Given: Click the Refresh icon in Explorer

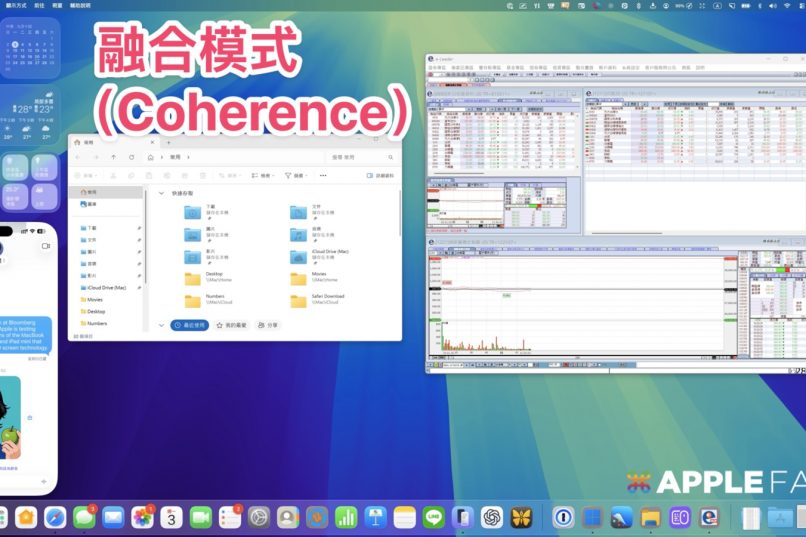Looking at the screenshot, I should click(130, 157).
